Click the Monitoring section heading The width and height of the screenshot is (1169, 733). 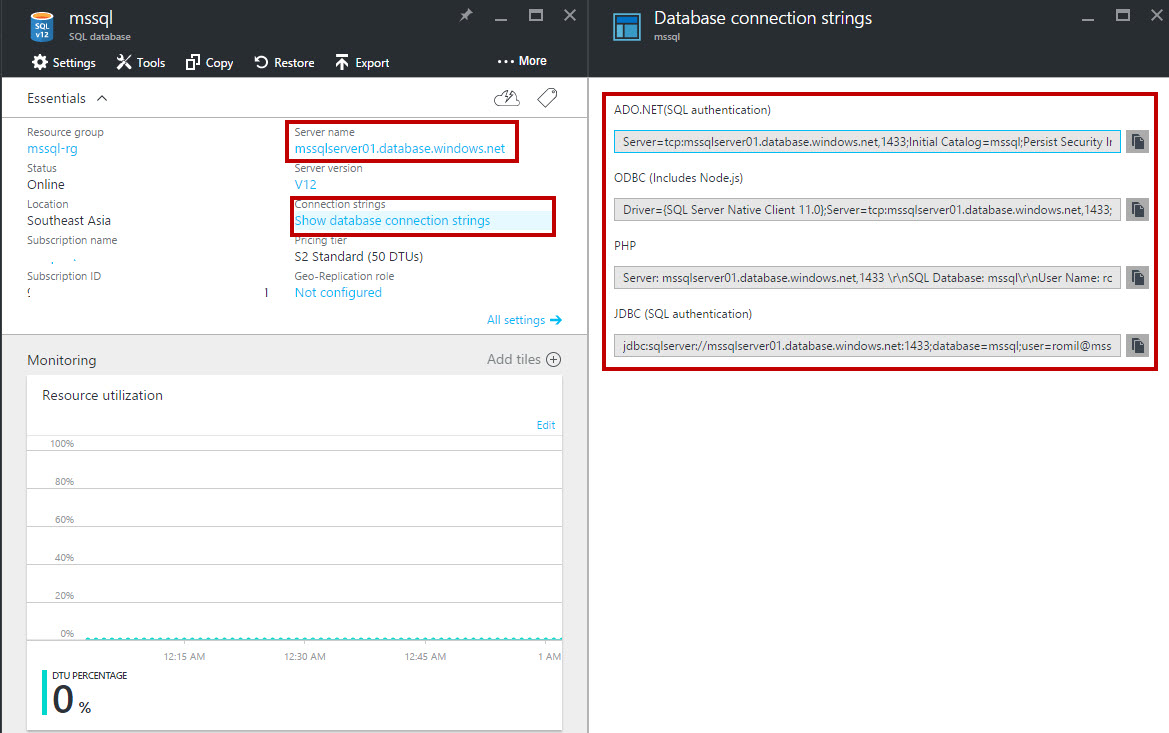click(62, 360)
